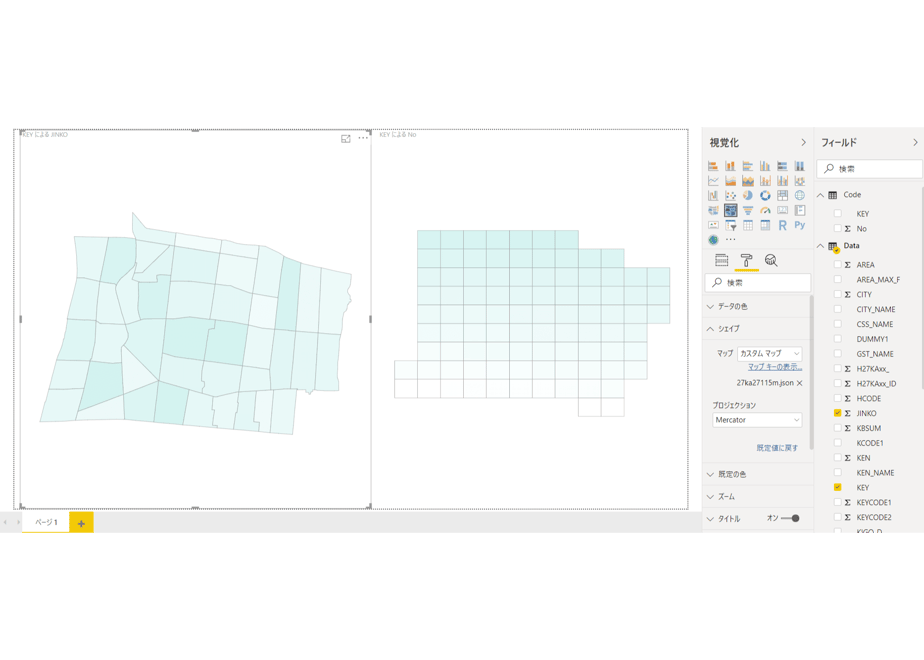Collapse the Data table in fields
The height and width of the screenshot is (660, 924).
(x=820, y=246)
